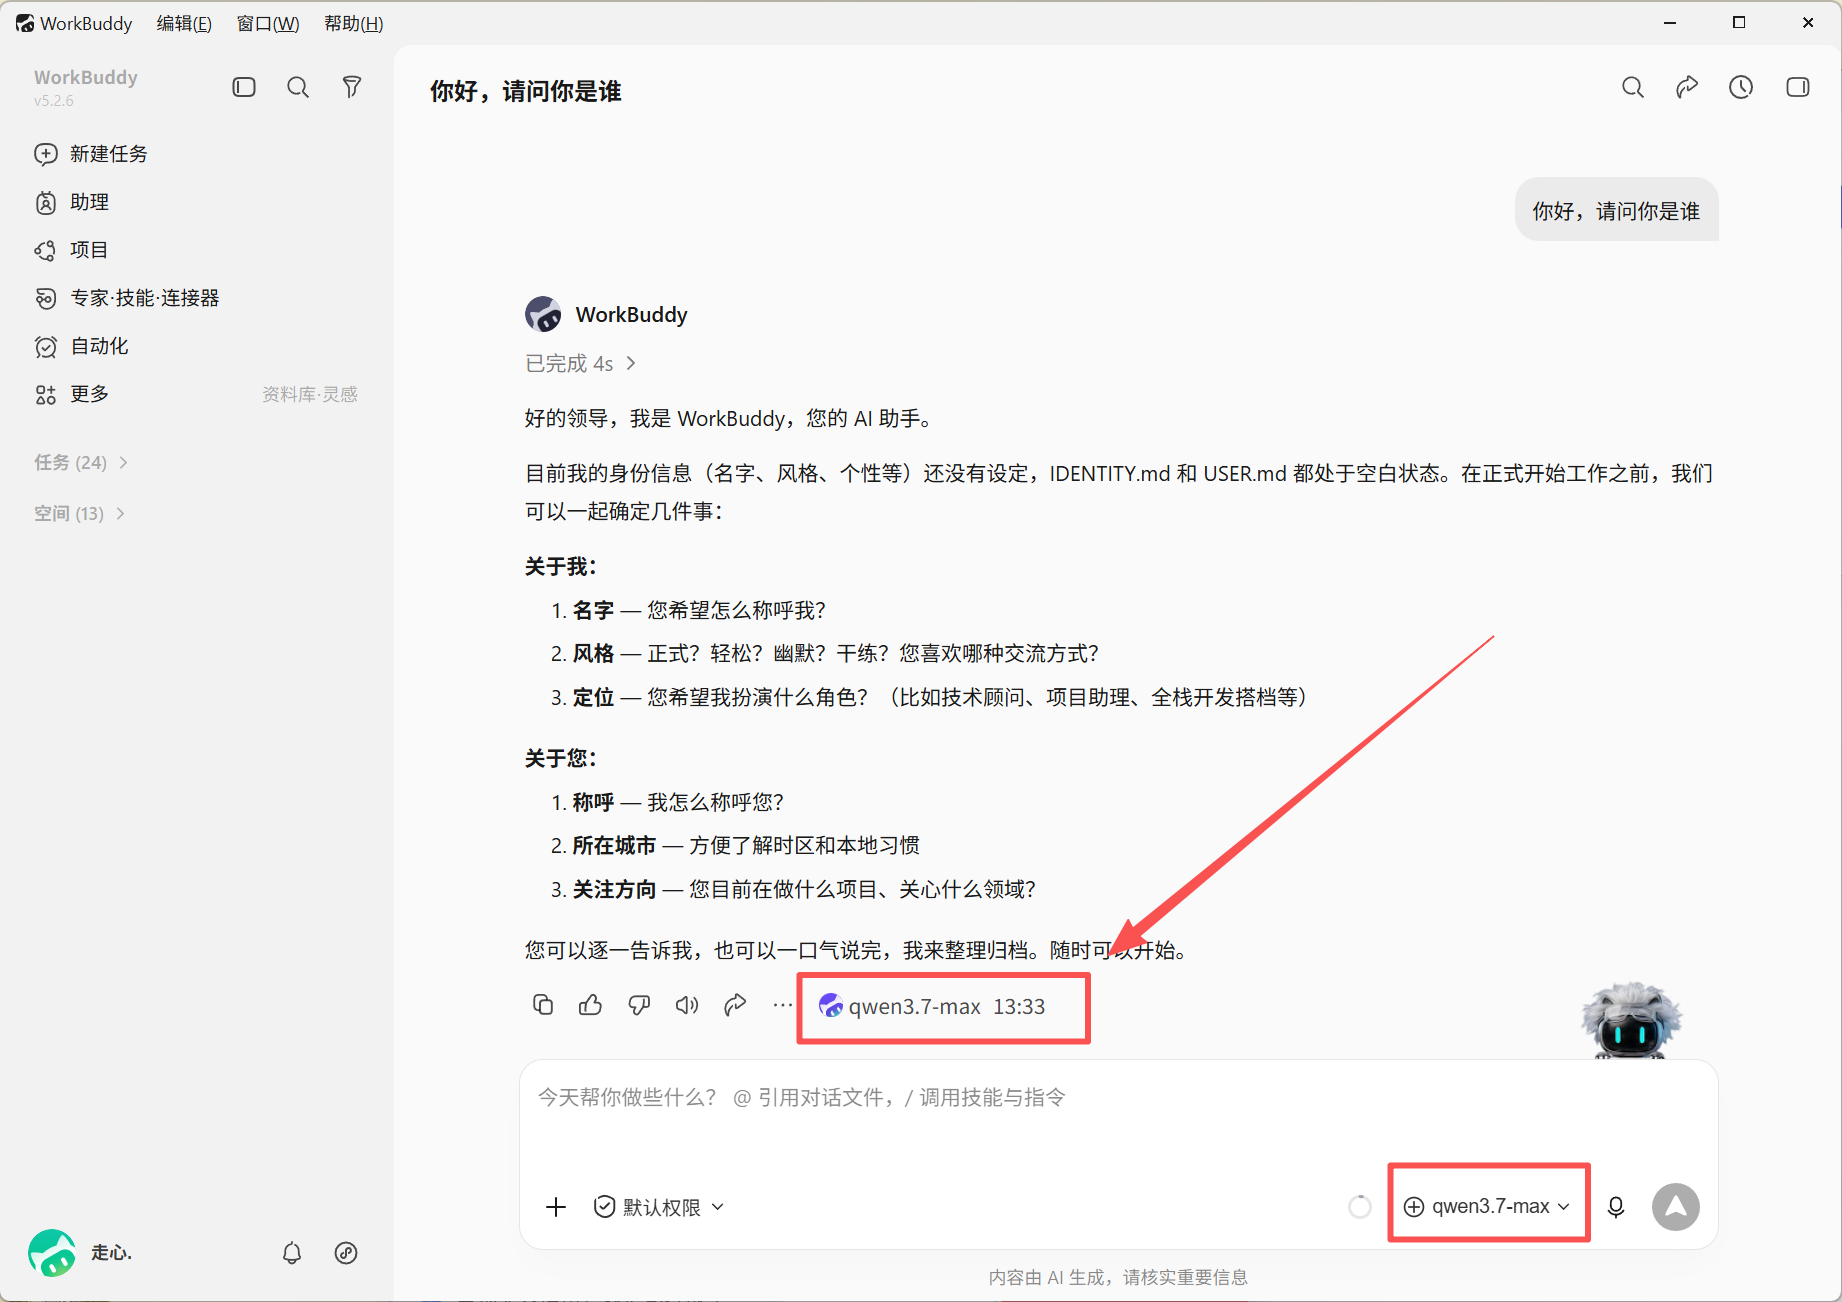Image resolution: width=1842 pixels, height=1302 pixels.
Task: Open the 更多 menu item
Action: pyautogui.click(x=72, y=394)
